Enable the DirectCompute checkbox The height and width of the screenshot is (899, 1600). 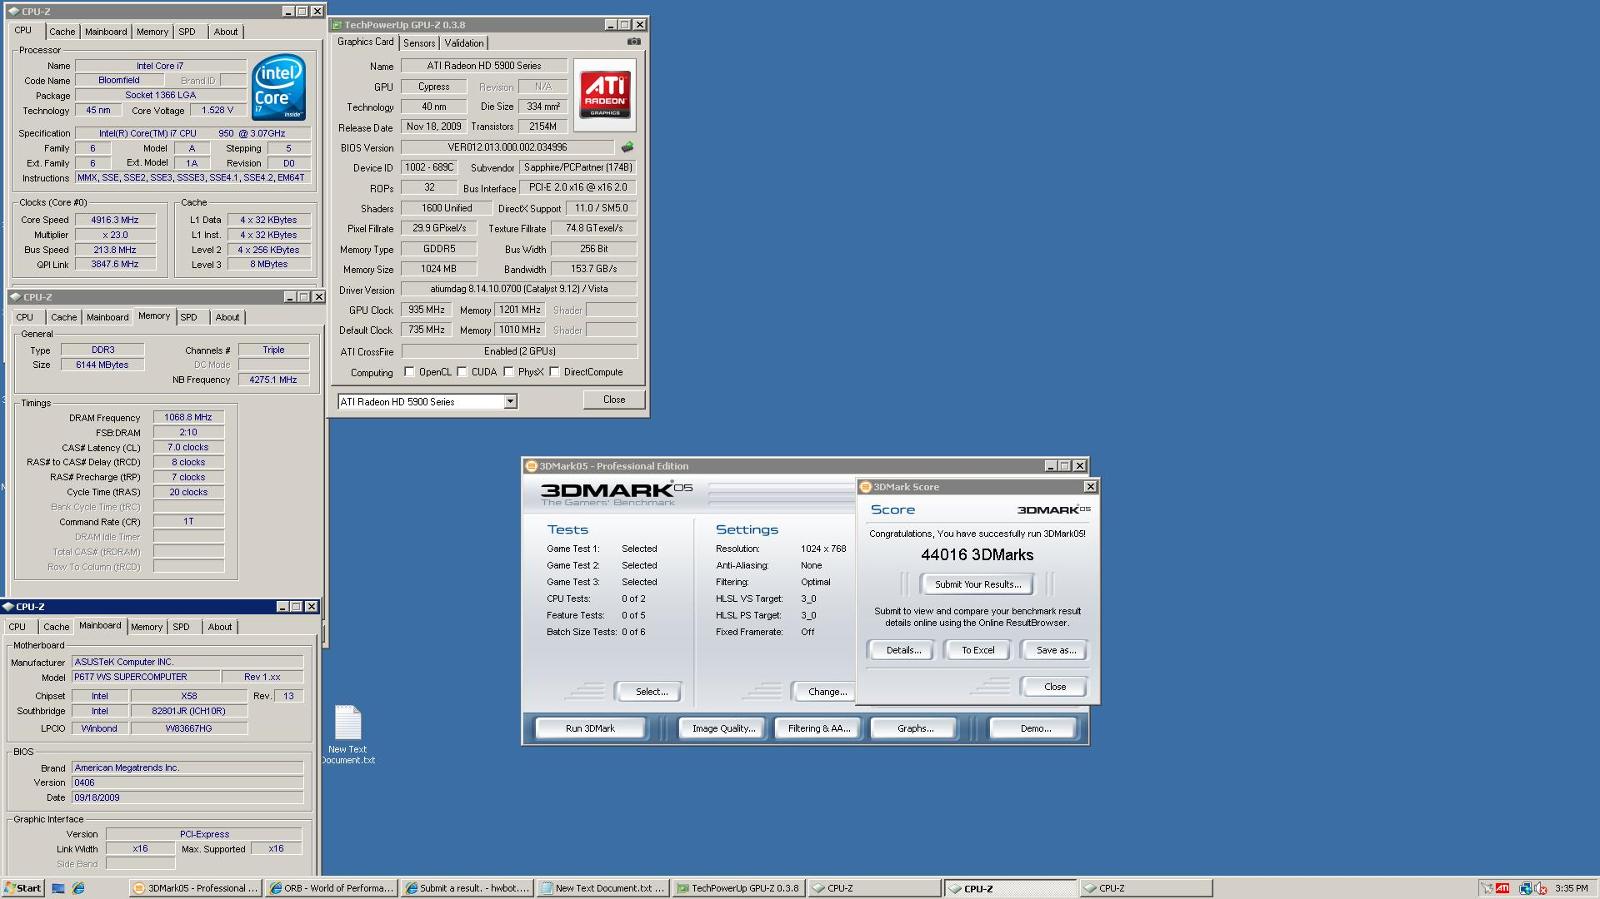pos(554,372)
